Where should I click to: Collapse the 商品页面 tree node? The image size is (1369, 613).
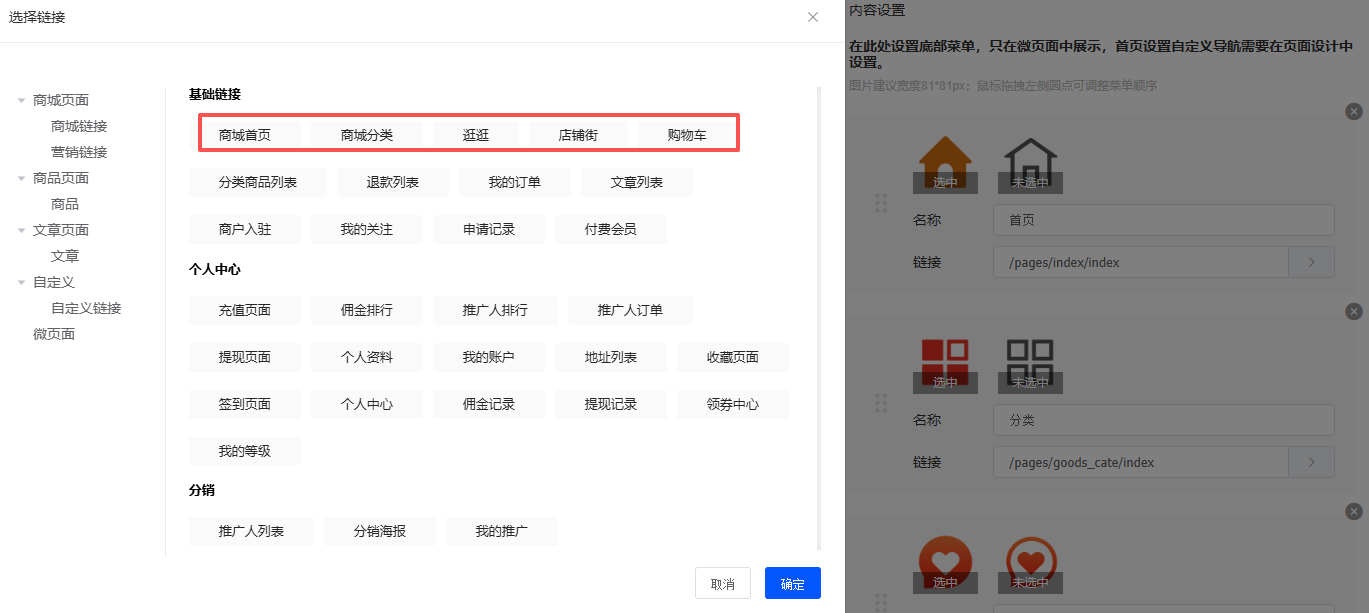tap(21, 178)
